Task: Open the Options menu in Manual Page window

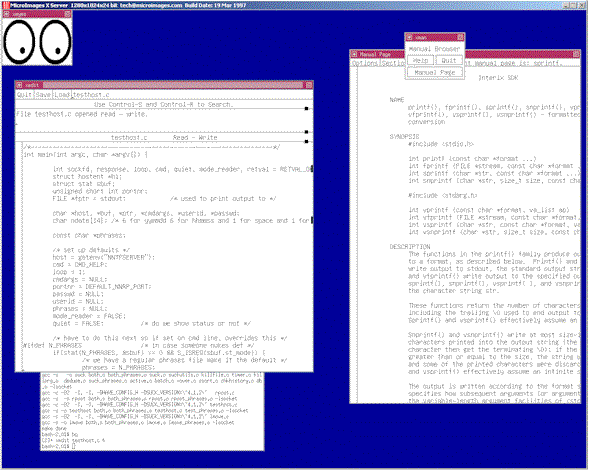Action: point(365,63)
